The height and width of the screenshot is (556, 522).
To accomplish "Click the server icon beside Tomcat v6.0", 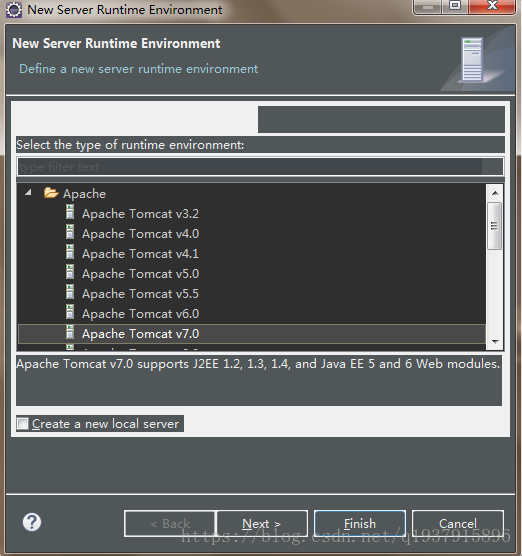I will tap(70, 312).
